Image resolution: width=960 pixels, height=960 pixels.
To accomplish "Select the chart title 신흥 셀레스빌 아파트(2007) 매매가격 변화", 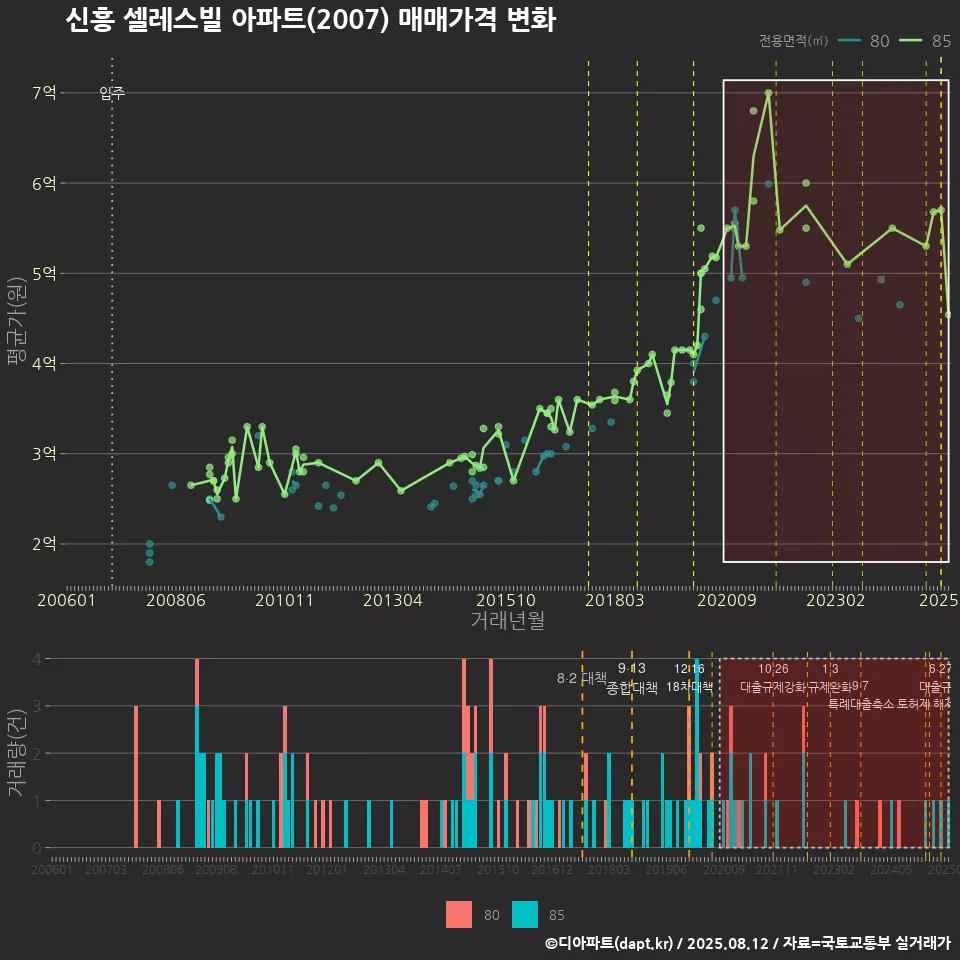I will click(x=310, y=20).
